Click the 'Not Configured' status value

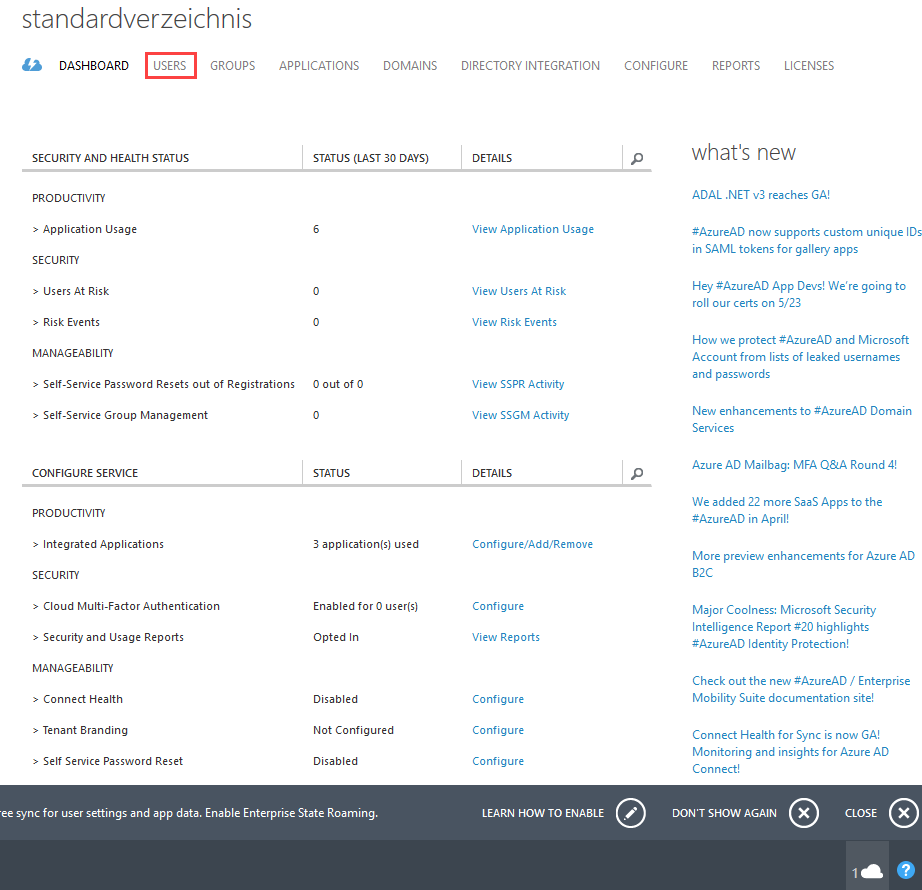click(x=353, y=730)
